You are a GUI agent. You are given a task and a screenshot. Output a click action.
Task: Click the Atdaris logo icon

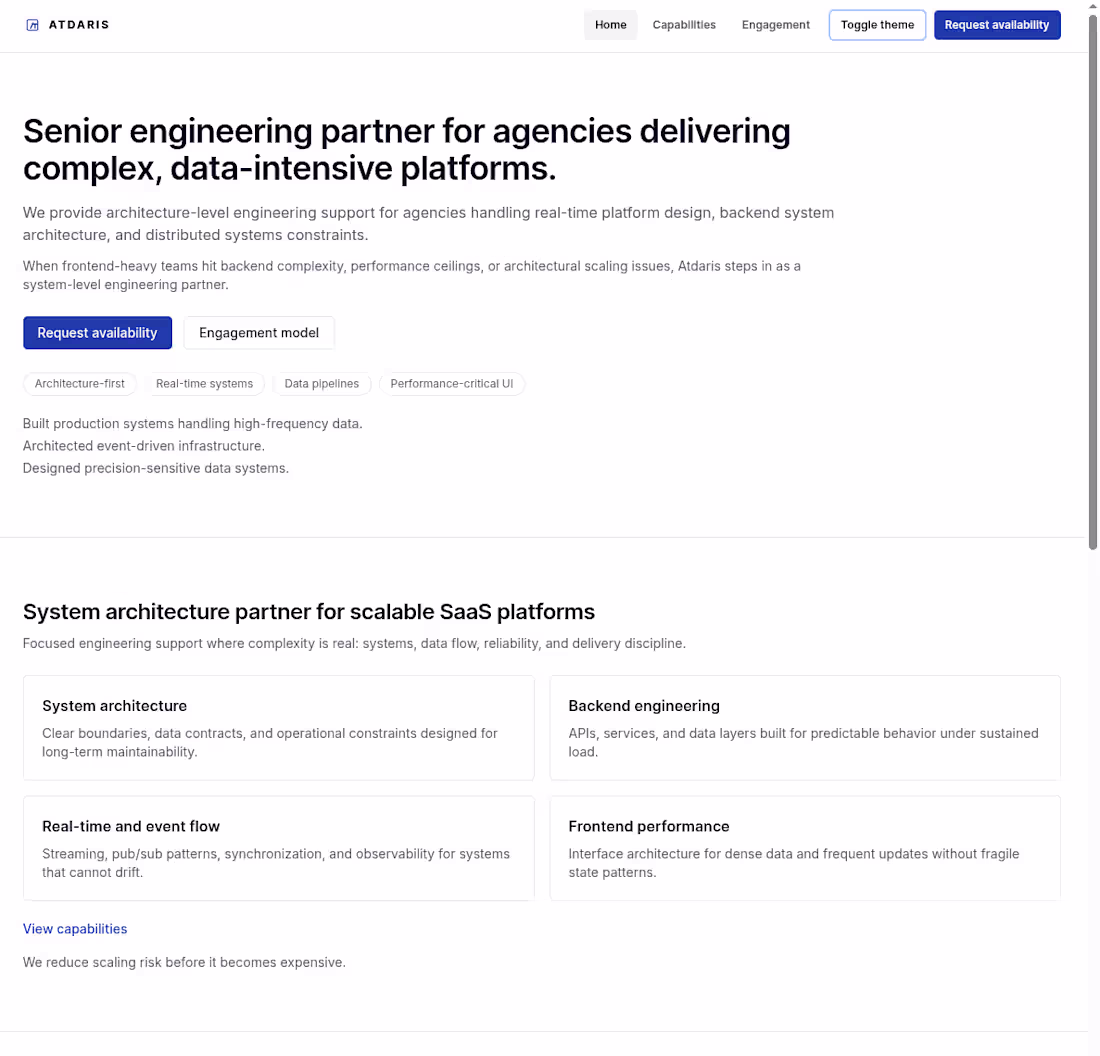[x=32, y=25]
